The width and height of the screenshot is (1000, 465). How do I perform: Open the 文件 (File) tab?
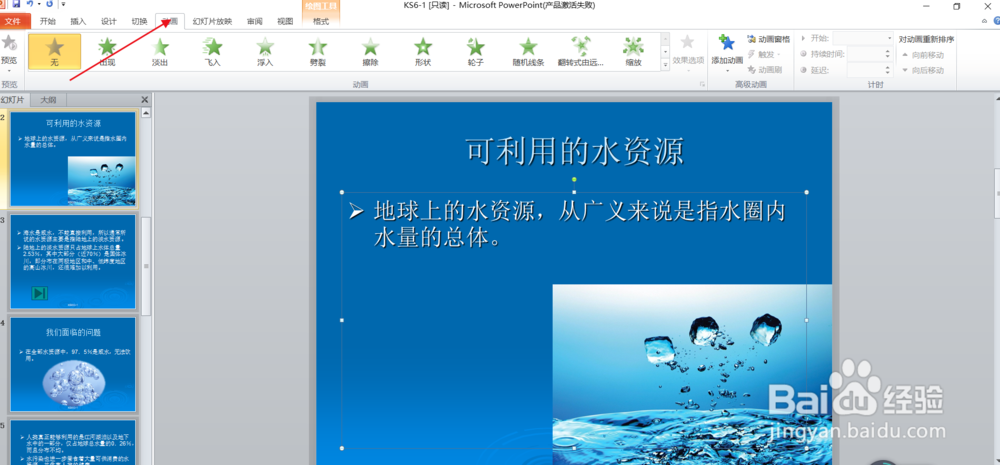[x=13, y=21]
